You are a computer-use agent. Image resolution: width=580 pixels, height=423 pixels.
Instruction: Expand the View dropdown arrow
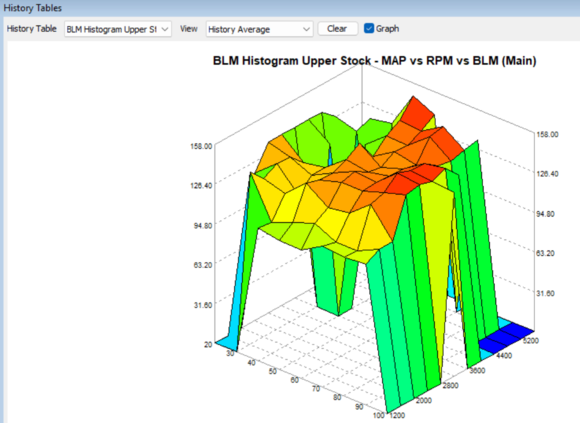[306, 29]
